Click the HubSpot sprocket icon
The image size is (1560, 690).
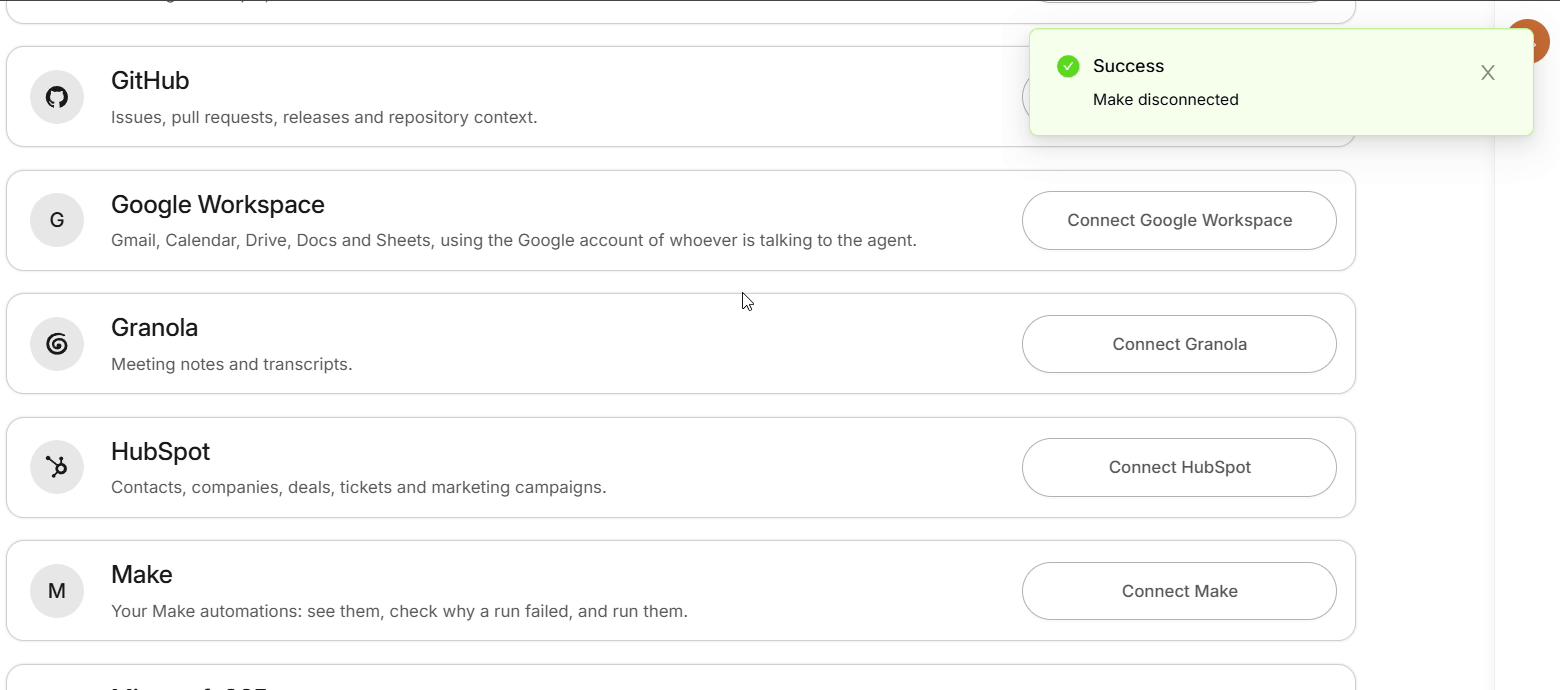57,467
